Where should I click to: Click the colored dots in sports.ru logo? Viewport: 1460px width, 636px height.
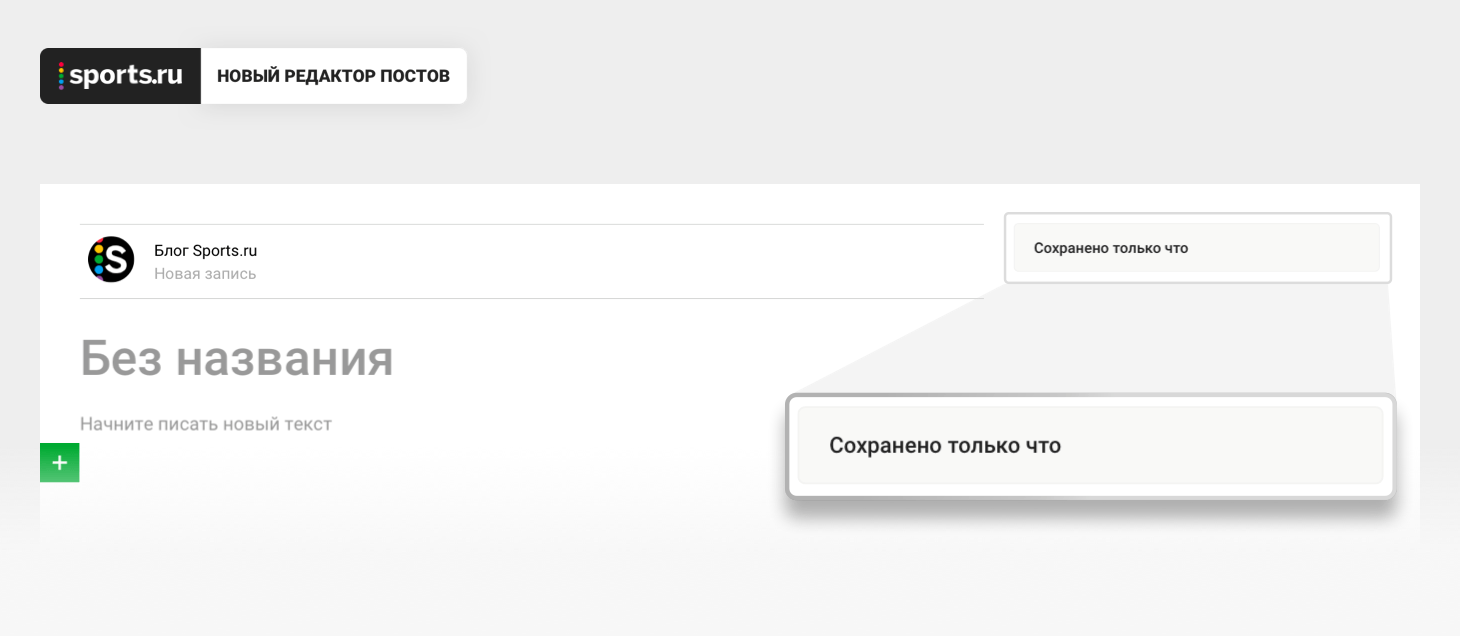62,76
